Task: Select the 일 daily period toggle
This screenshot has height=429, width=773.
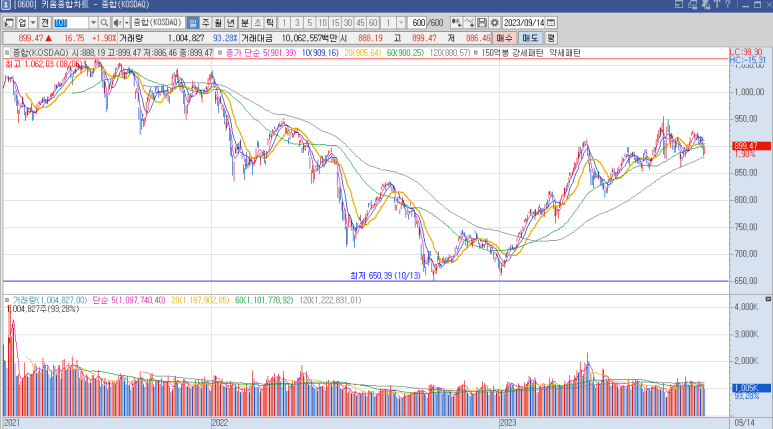Action: 193,23
